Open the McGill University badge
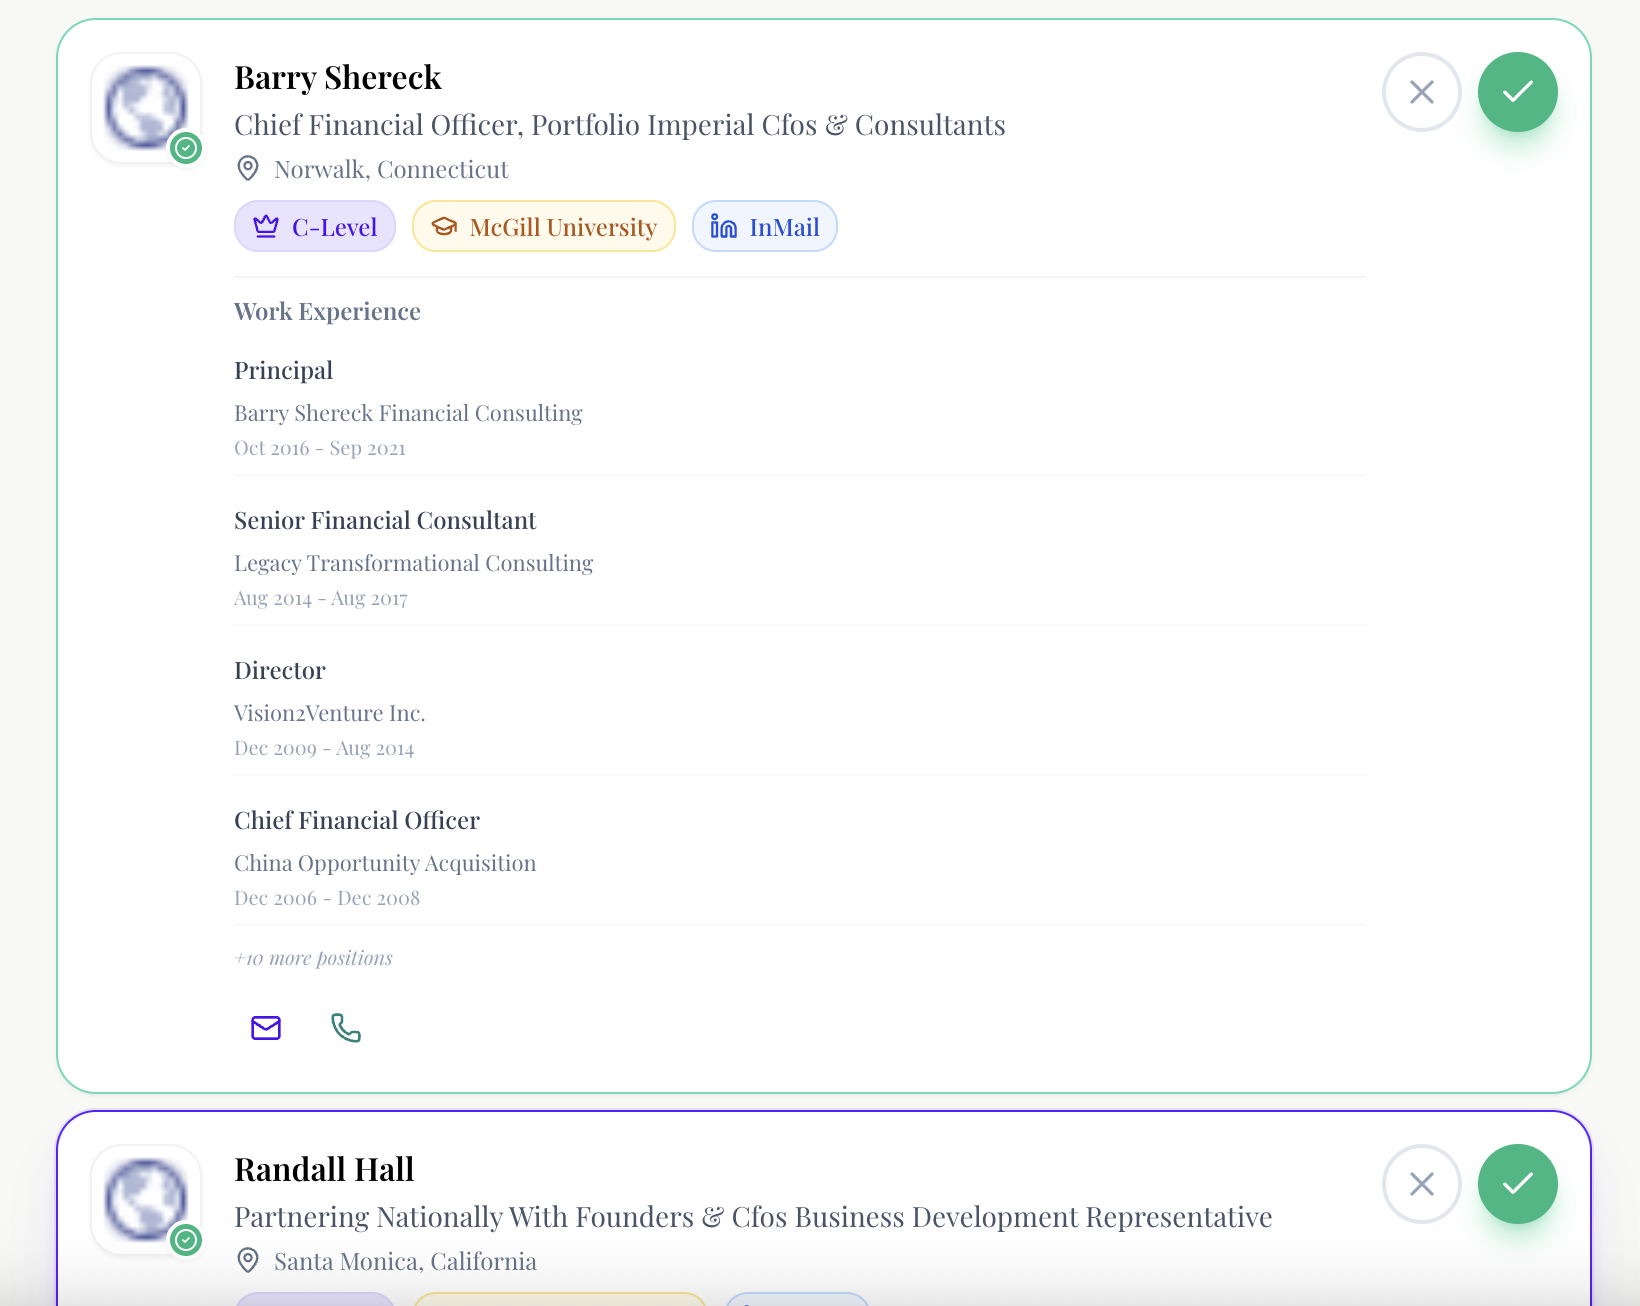This screenshot has width=1640, height=1306. point(543,226)
